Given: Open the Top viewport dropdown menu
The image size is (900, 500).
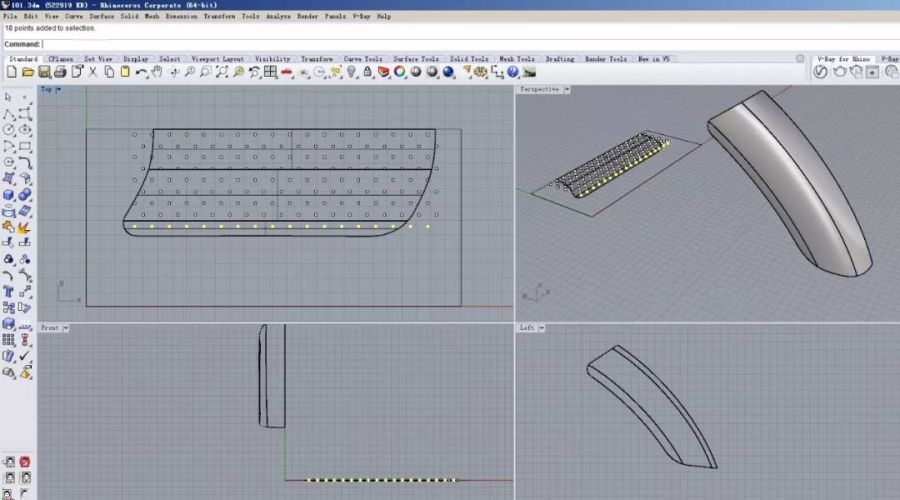Looking at the screenshot, I should click(x=59, y=90).
